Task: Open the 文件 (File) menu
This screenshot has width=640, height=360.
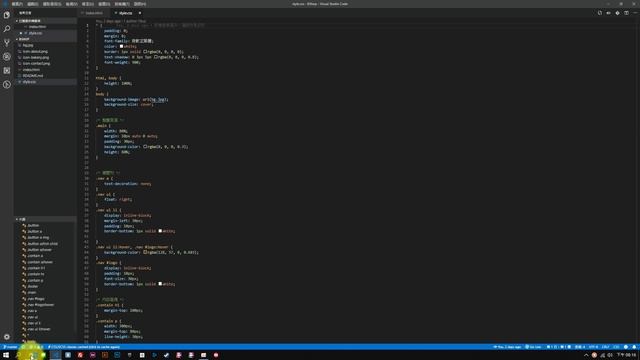Action: tap(17, 4)
